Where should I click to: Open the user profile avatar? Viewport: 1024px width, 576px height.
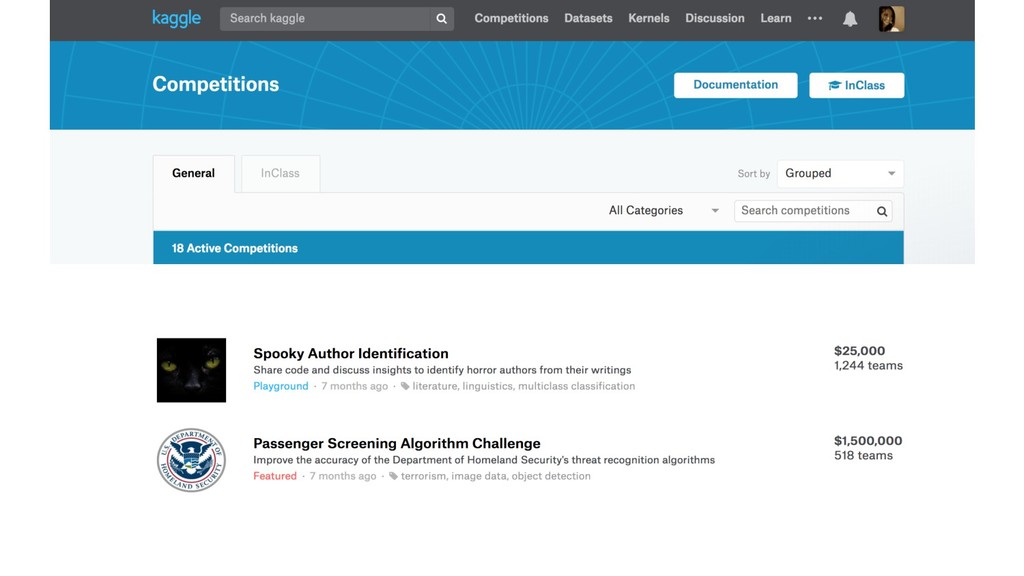point(891,19)
